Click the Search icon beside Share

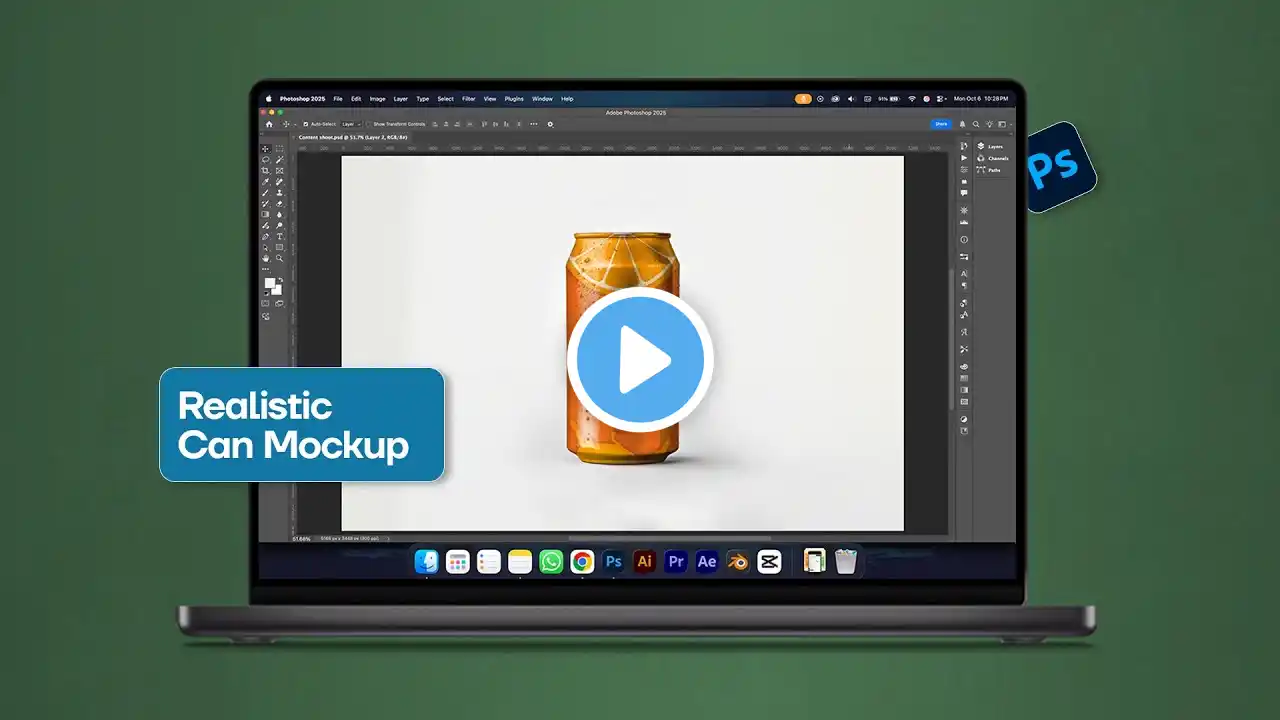975,124
